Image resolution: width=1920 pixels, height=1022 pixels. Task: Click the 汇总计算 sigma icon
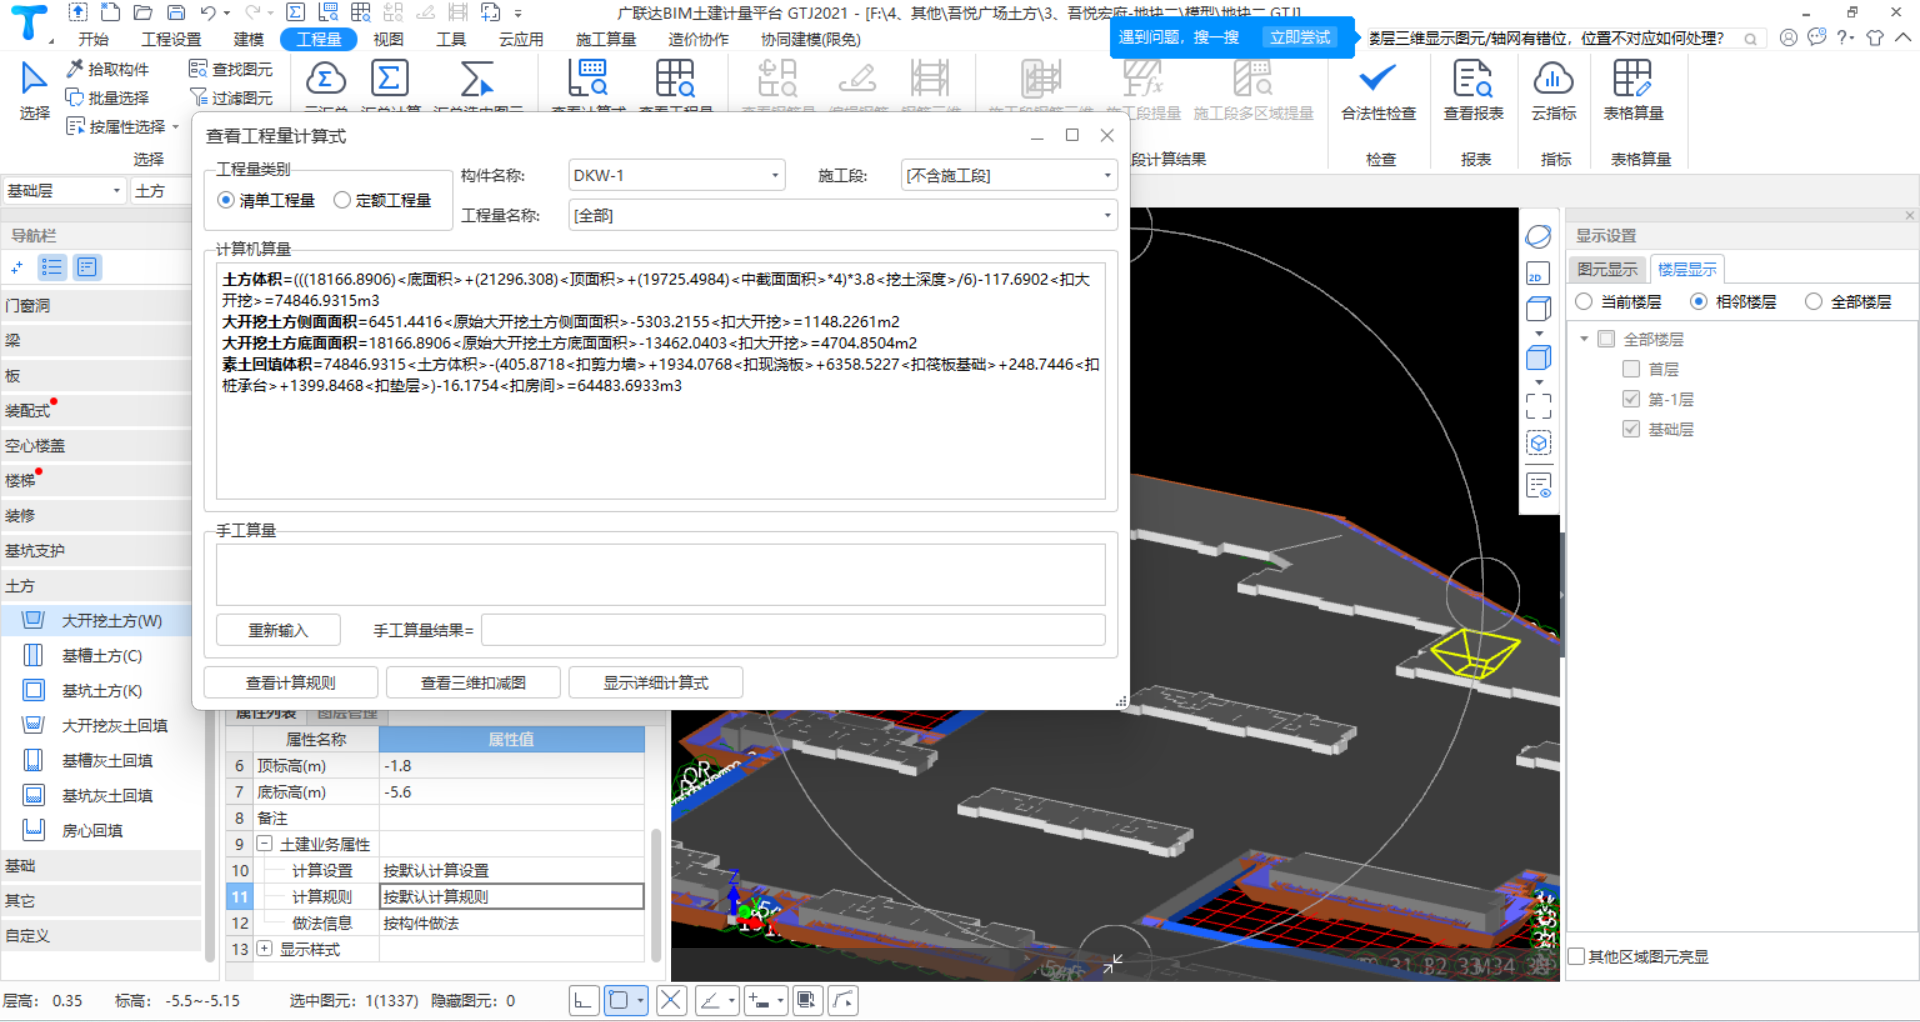pos(390,78)
